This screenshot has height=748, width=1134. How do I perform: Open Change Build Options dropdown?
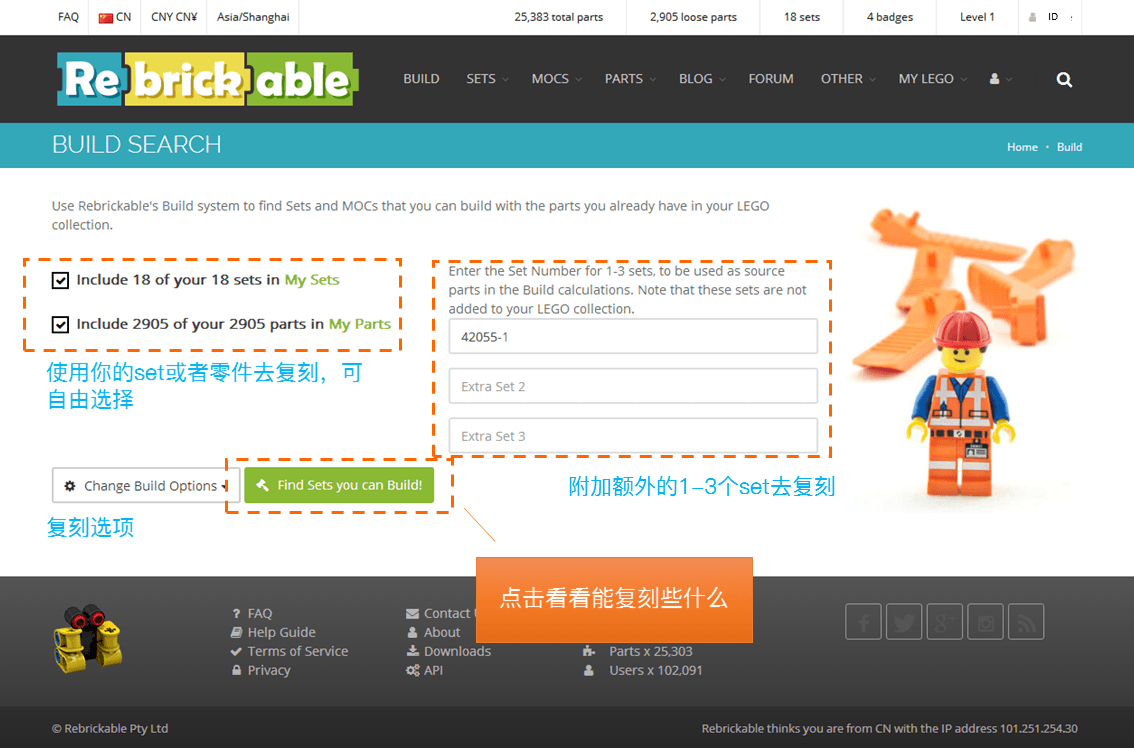[x=146, y=485]
